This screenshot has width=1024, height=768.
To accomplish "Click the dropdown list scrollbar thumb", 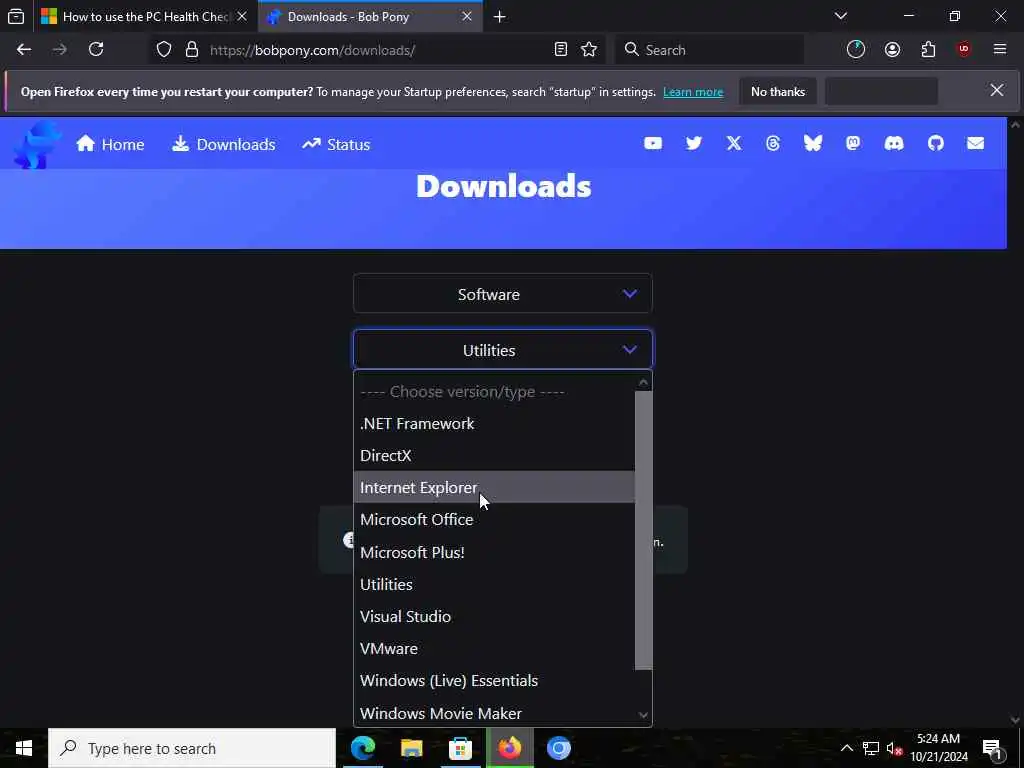I will click(643, 530).
